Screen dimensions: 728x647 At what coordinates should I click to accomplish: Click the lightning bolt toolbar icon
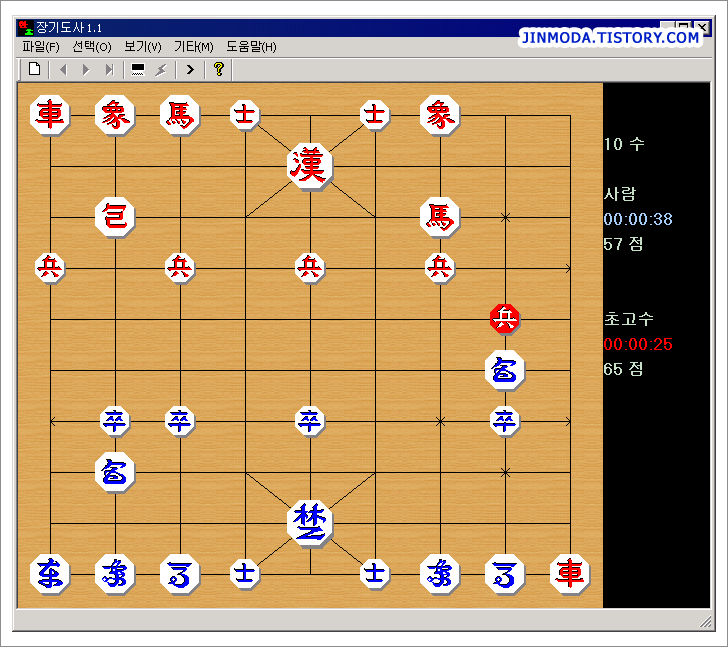[161, 70]
